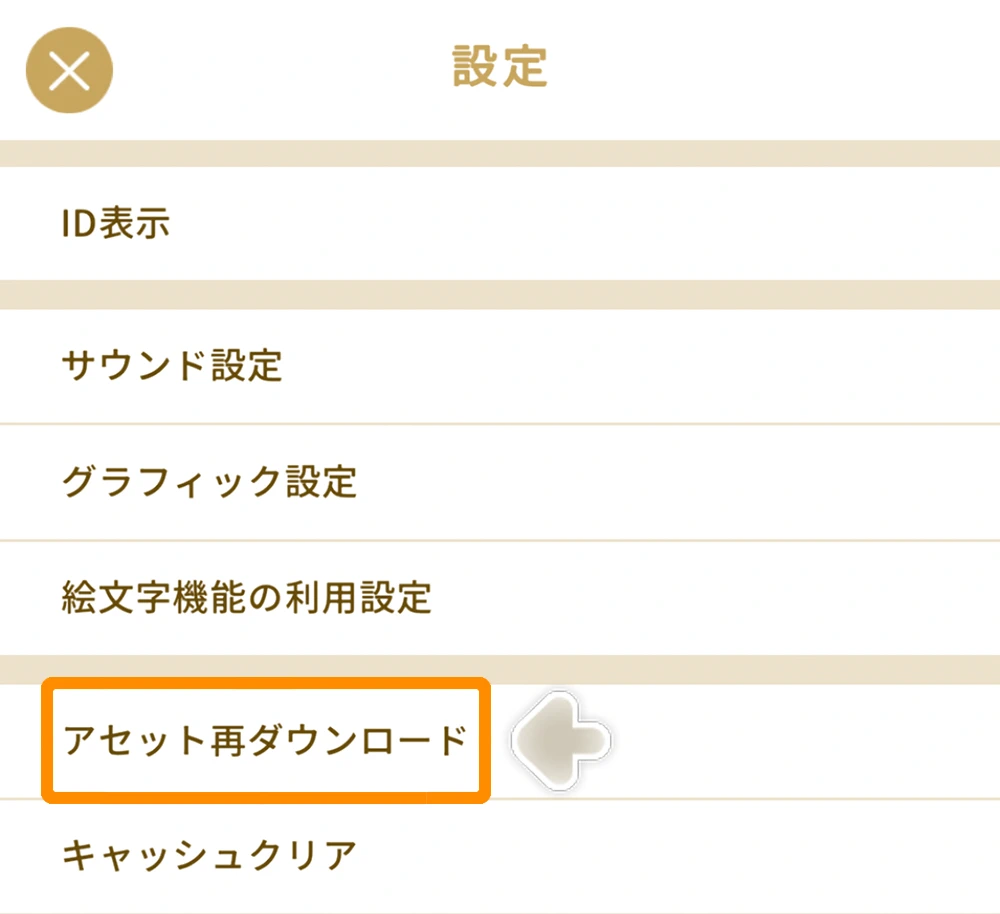Tap アセット再ダウンロード to redownload assets
This screenshot has width=1000, height=914.
tap(265, 741)
